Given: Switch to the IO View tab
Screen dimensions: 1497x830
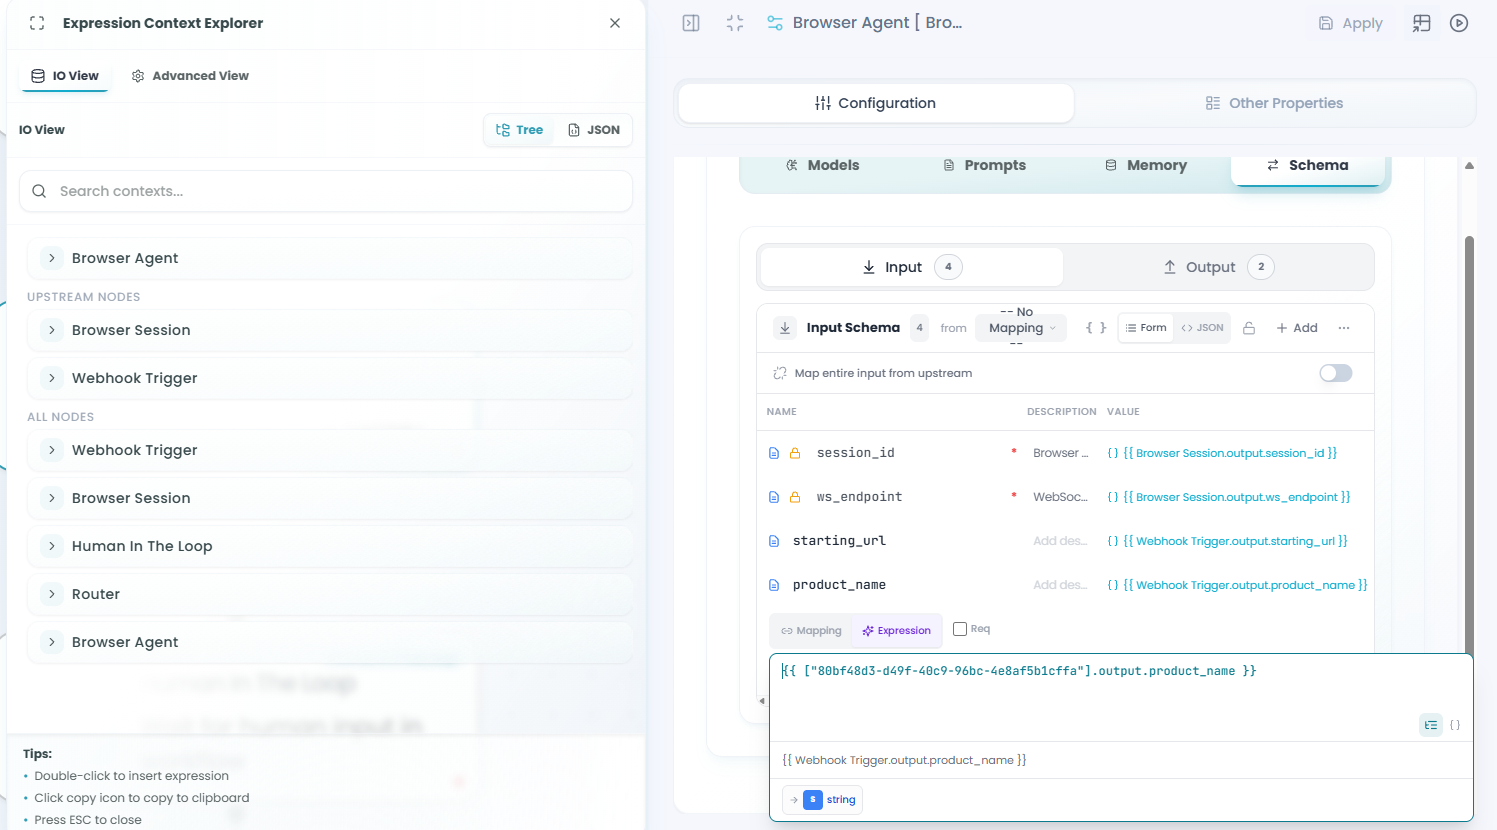Looking at the screenshot, I should point(65,76).
